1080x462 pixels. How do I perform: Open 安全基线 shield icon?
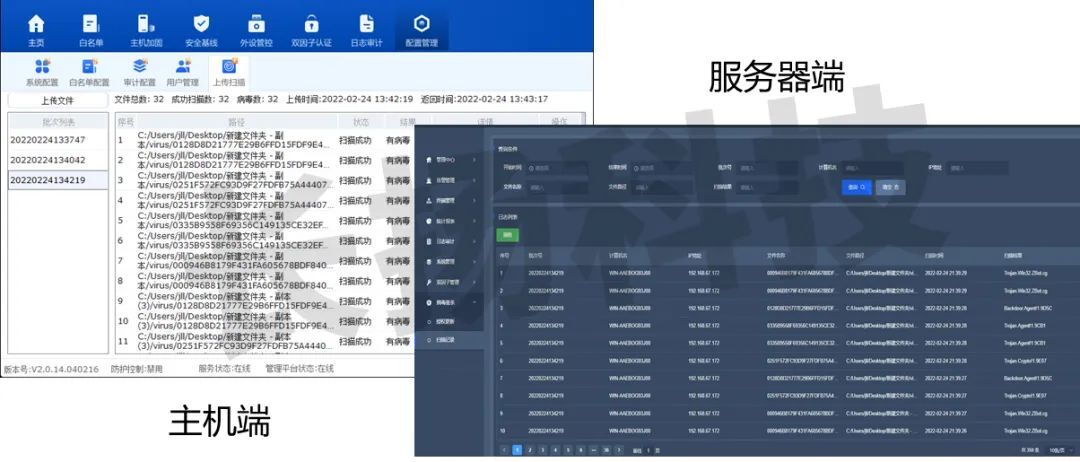pyautogui.click(x=201, y=29)
